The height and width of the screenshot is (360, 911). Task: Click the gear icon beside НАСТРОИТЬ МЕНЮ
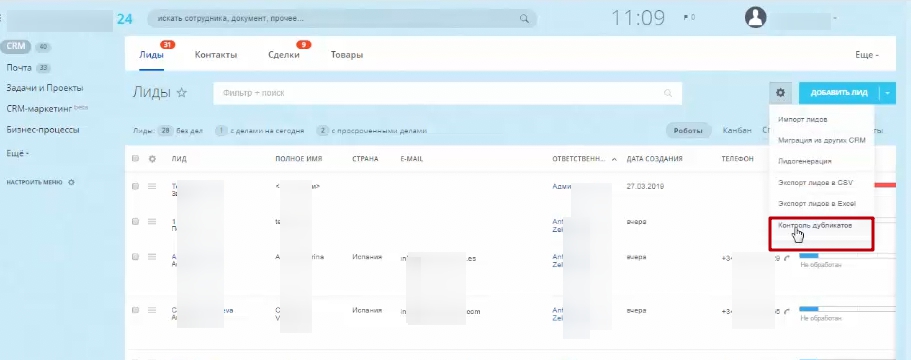71,182
